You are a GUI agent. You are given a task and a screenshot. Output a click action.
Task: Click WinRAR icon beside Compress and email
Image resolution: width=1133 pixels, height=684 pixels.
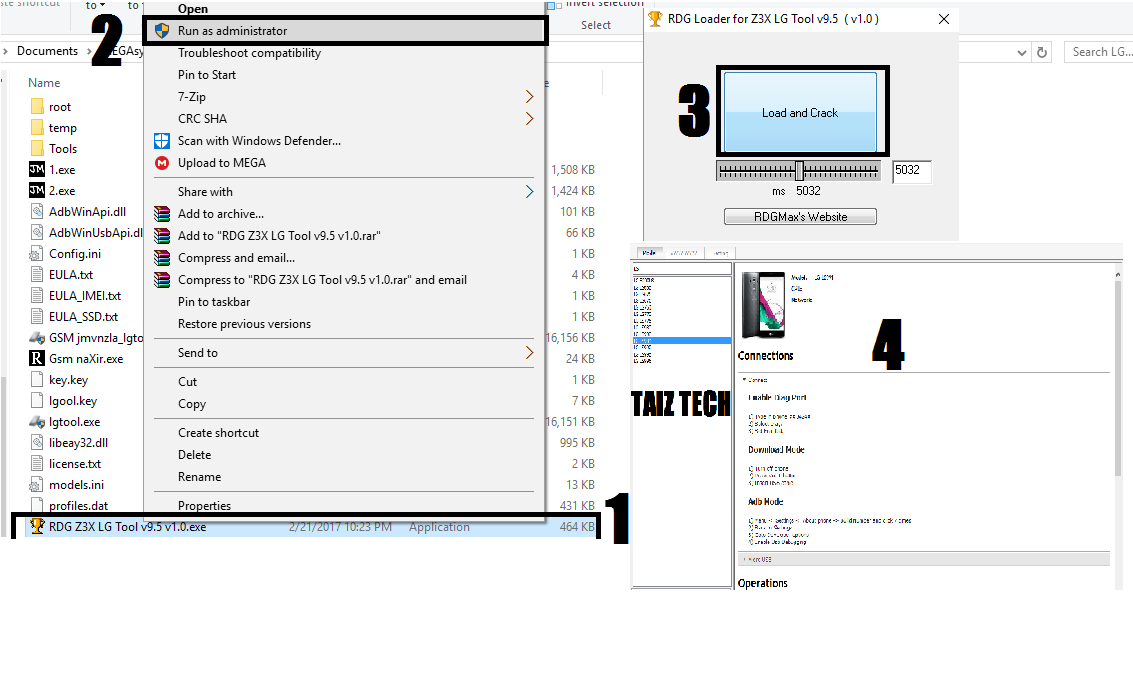tap(162, 258)
